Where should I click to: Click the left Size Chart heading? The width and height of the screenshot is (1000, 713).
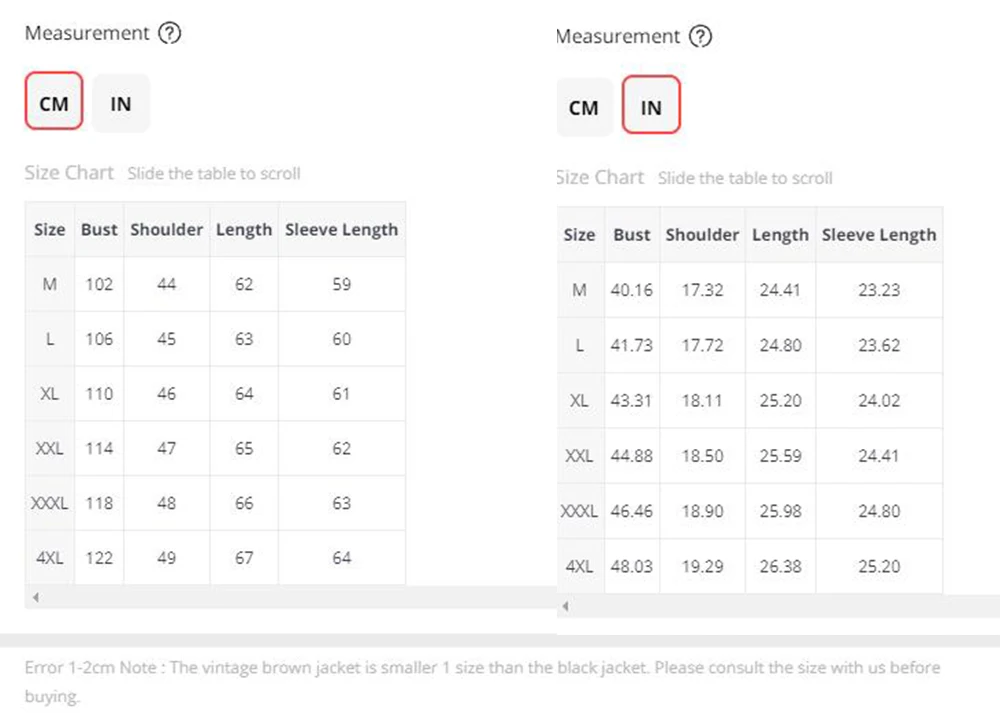coord(69,173)
